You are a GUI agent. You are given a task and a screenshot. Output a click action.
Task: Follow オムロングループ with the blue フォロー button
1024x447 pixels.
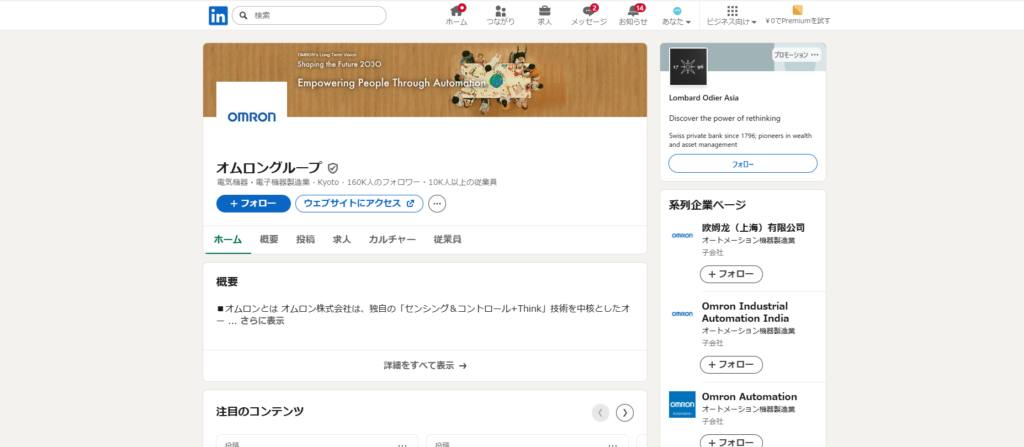[x=253, y=204]
